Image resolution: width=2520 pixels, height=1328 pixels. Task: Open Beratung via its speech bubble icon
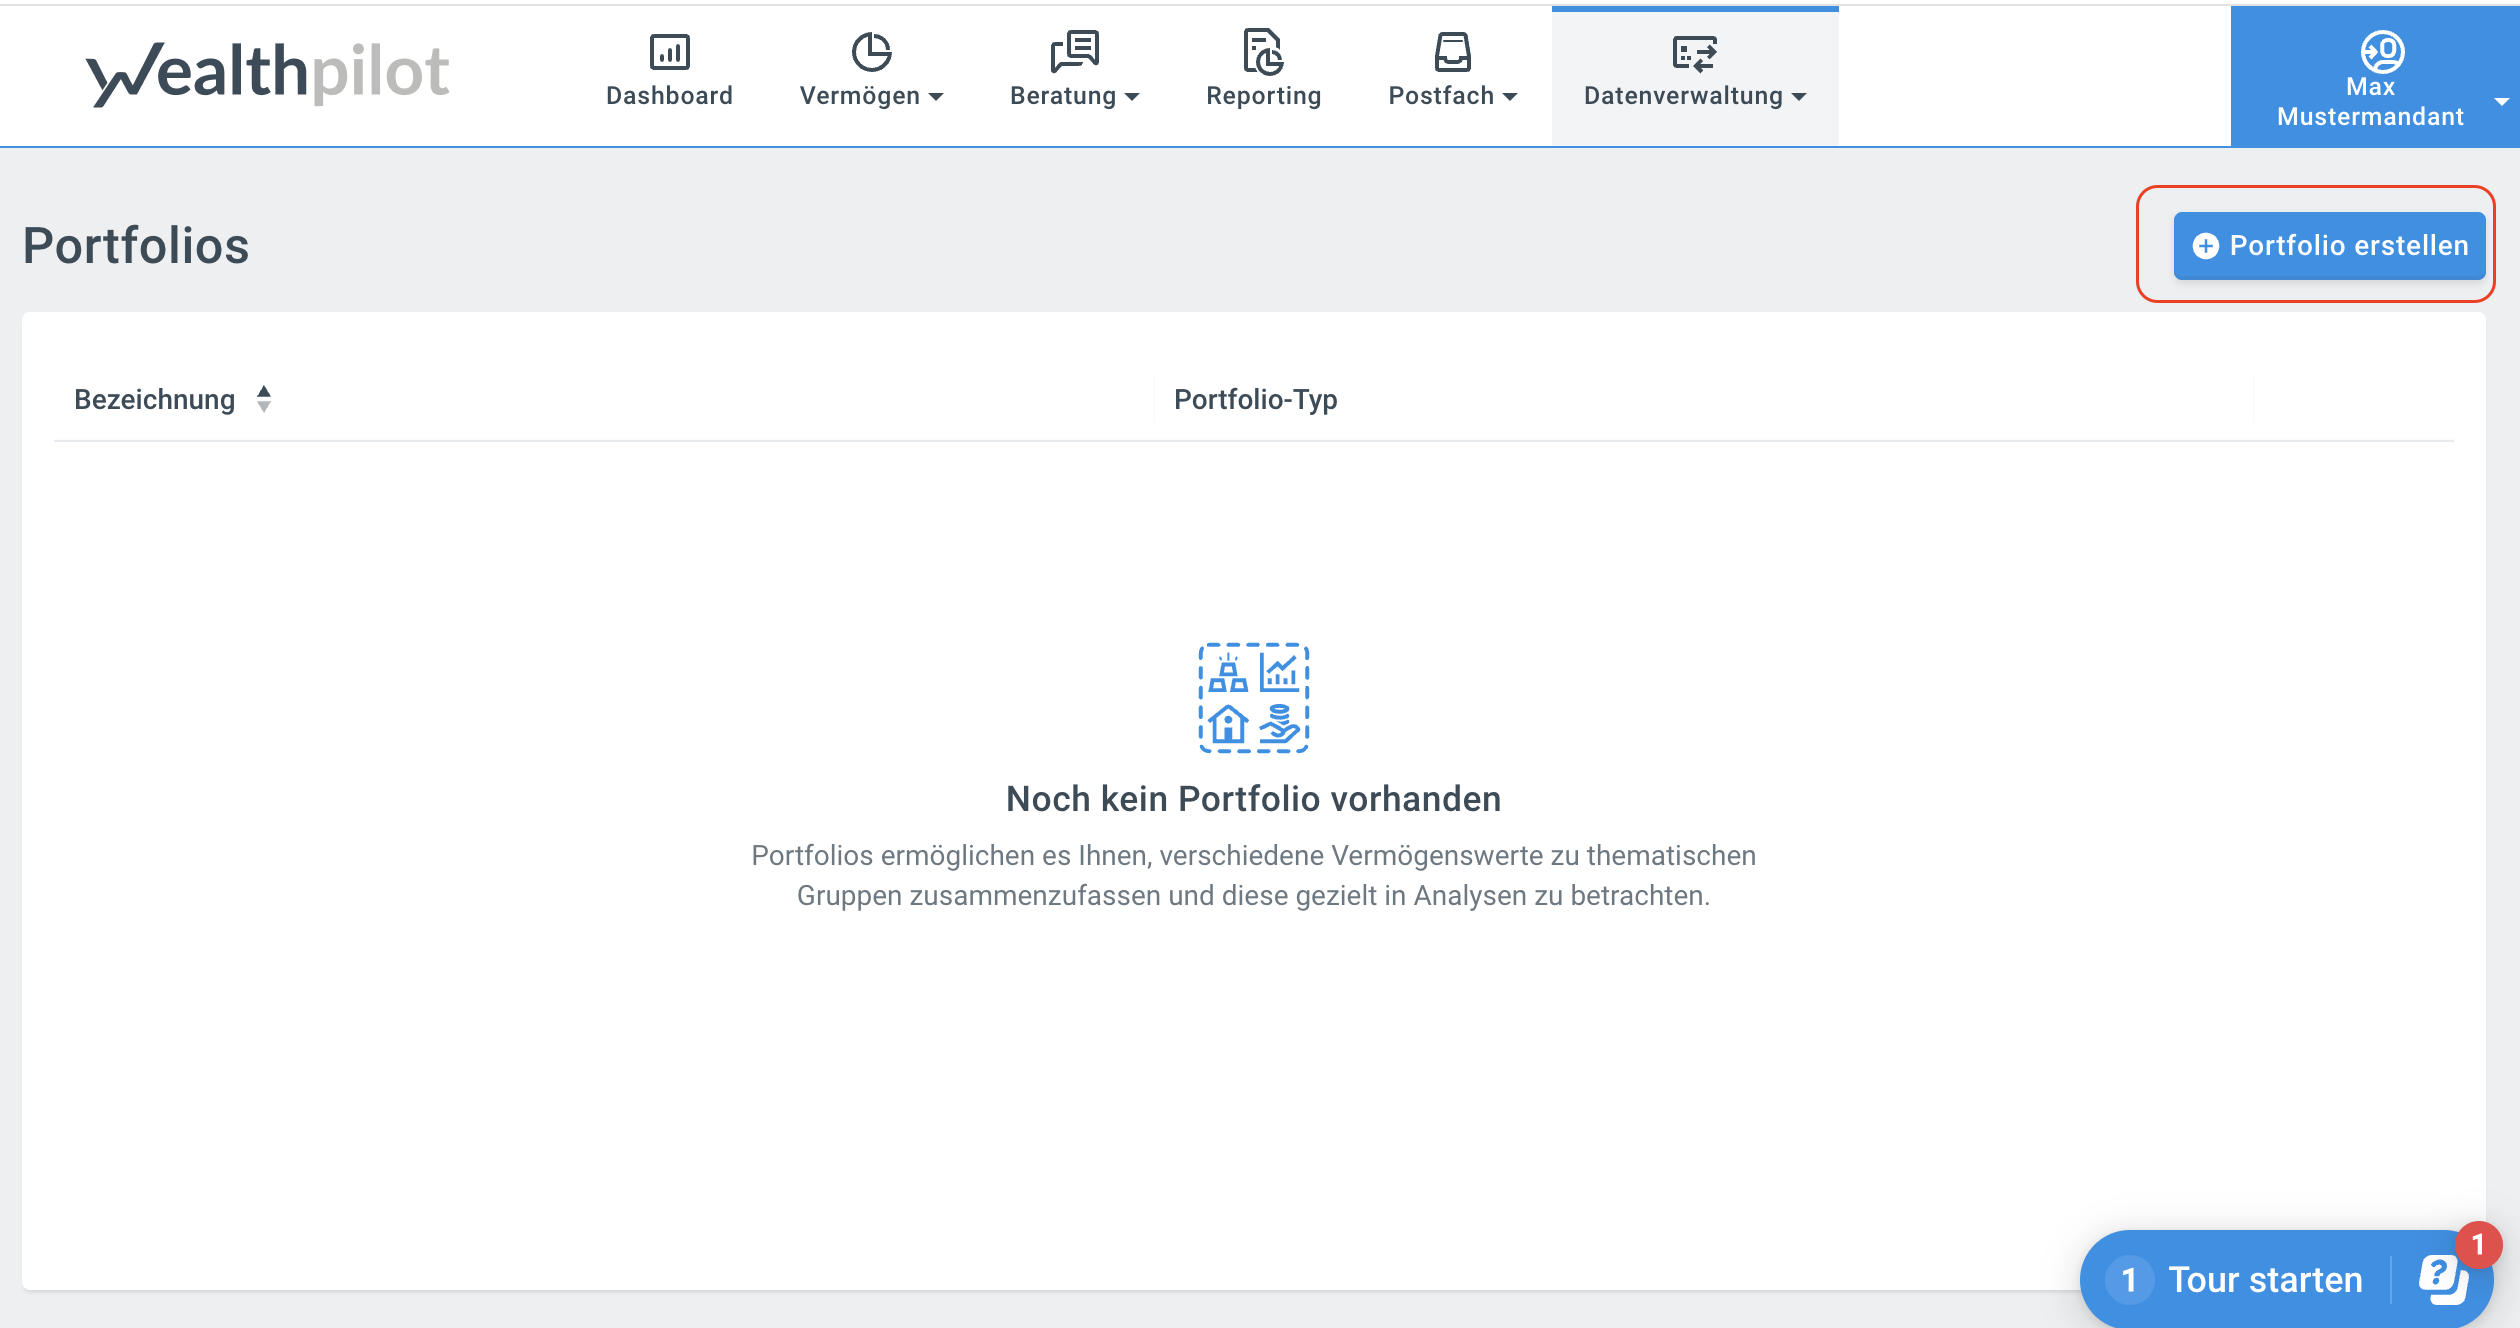click(1074, 52)
